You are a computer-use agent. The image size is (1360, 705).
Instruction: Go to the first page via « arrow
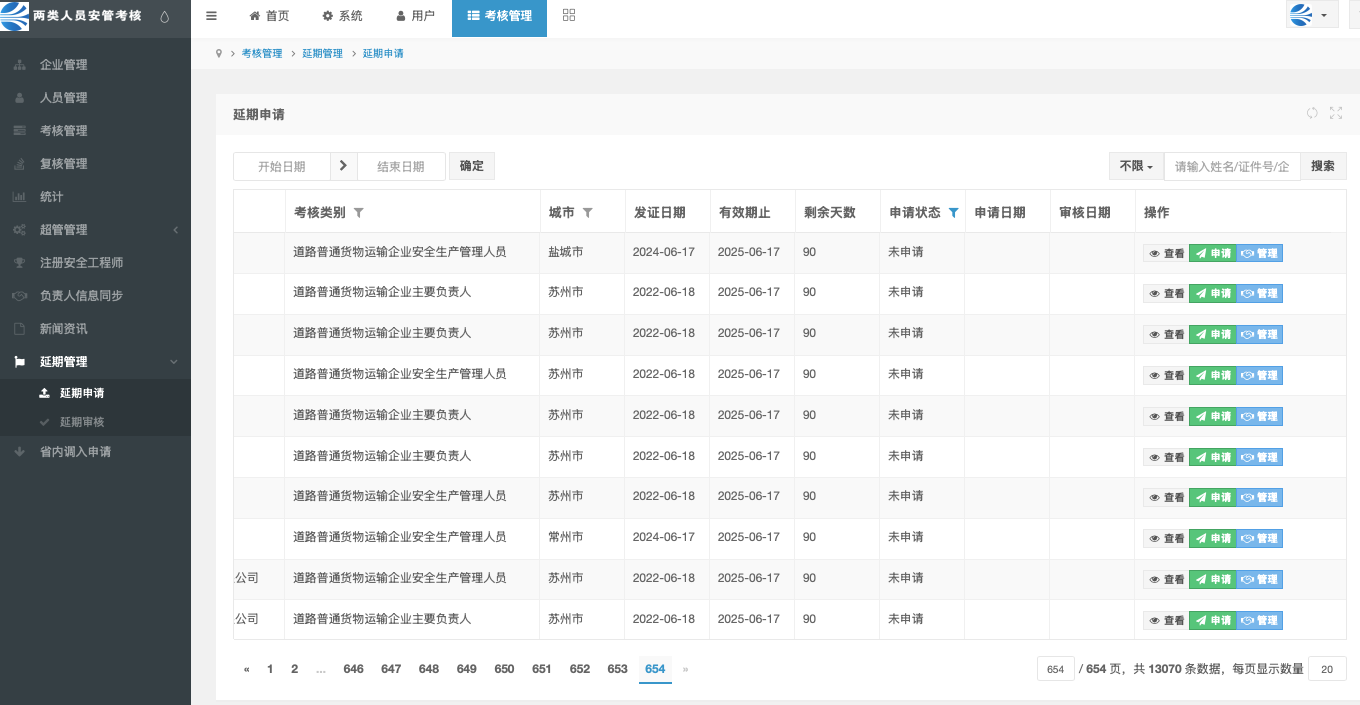point(246,669)
